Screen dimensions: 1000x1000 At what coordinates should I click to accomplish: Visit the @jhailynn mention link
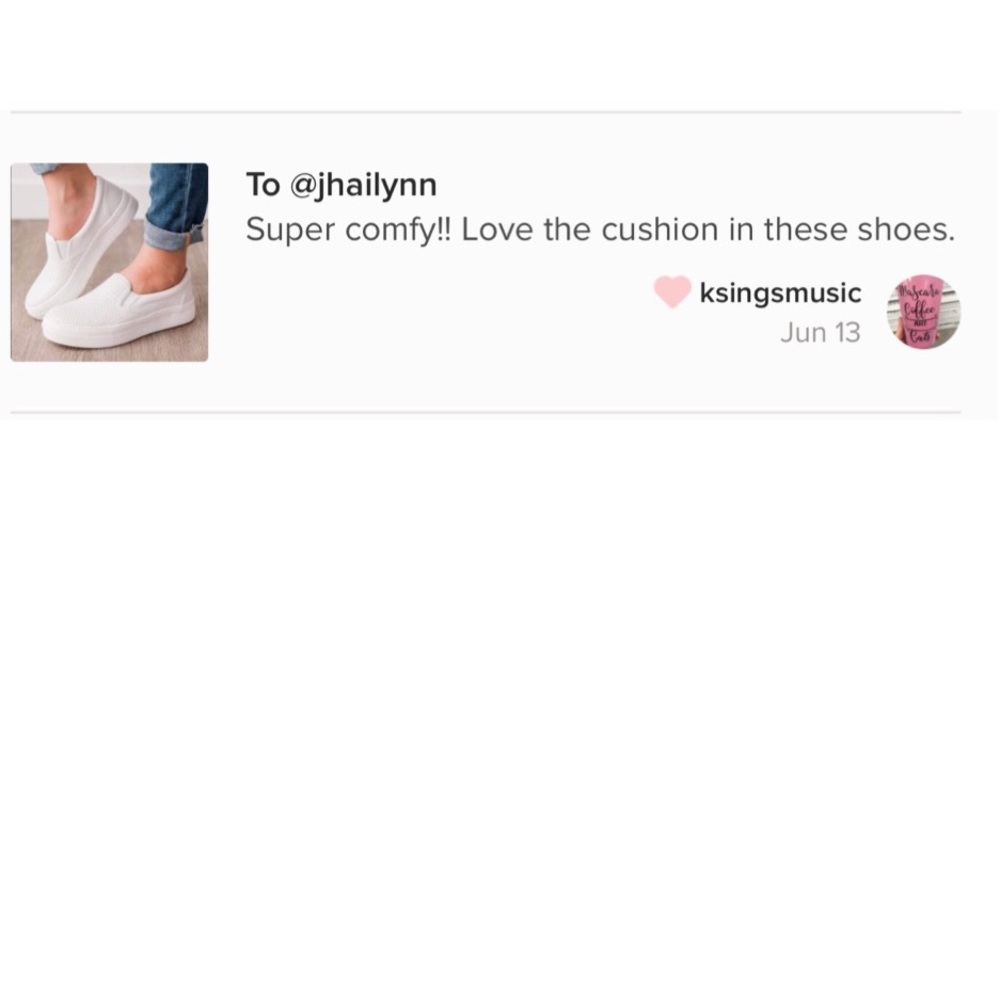[363, 186]
